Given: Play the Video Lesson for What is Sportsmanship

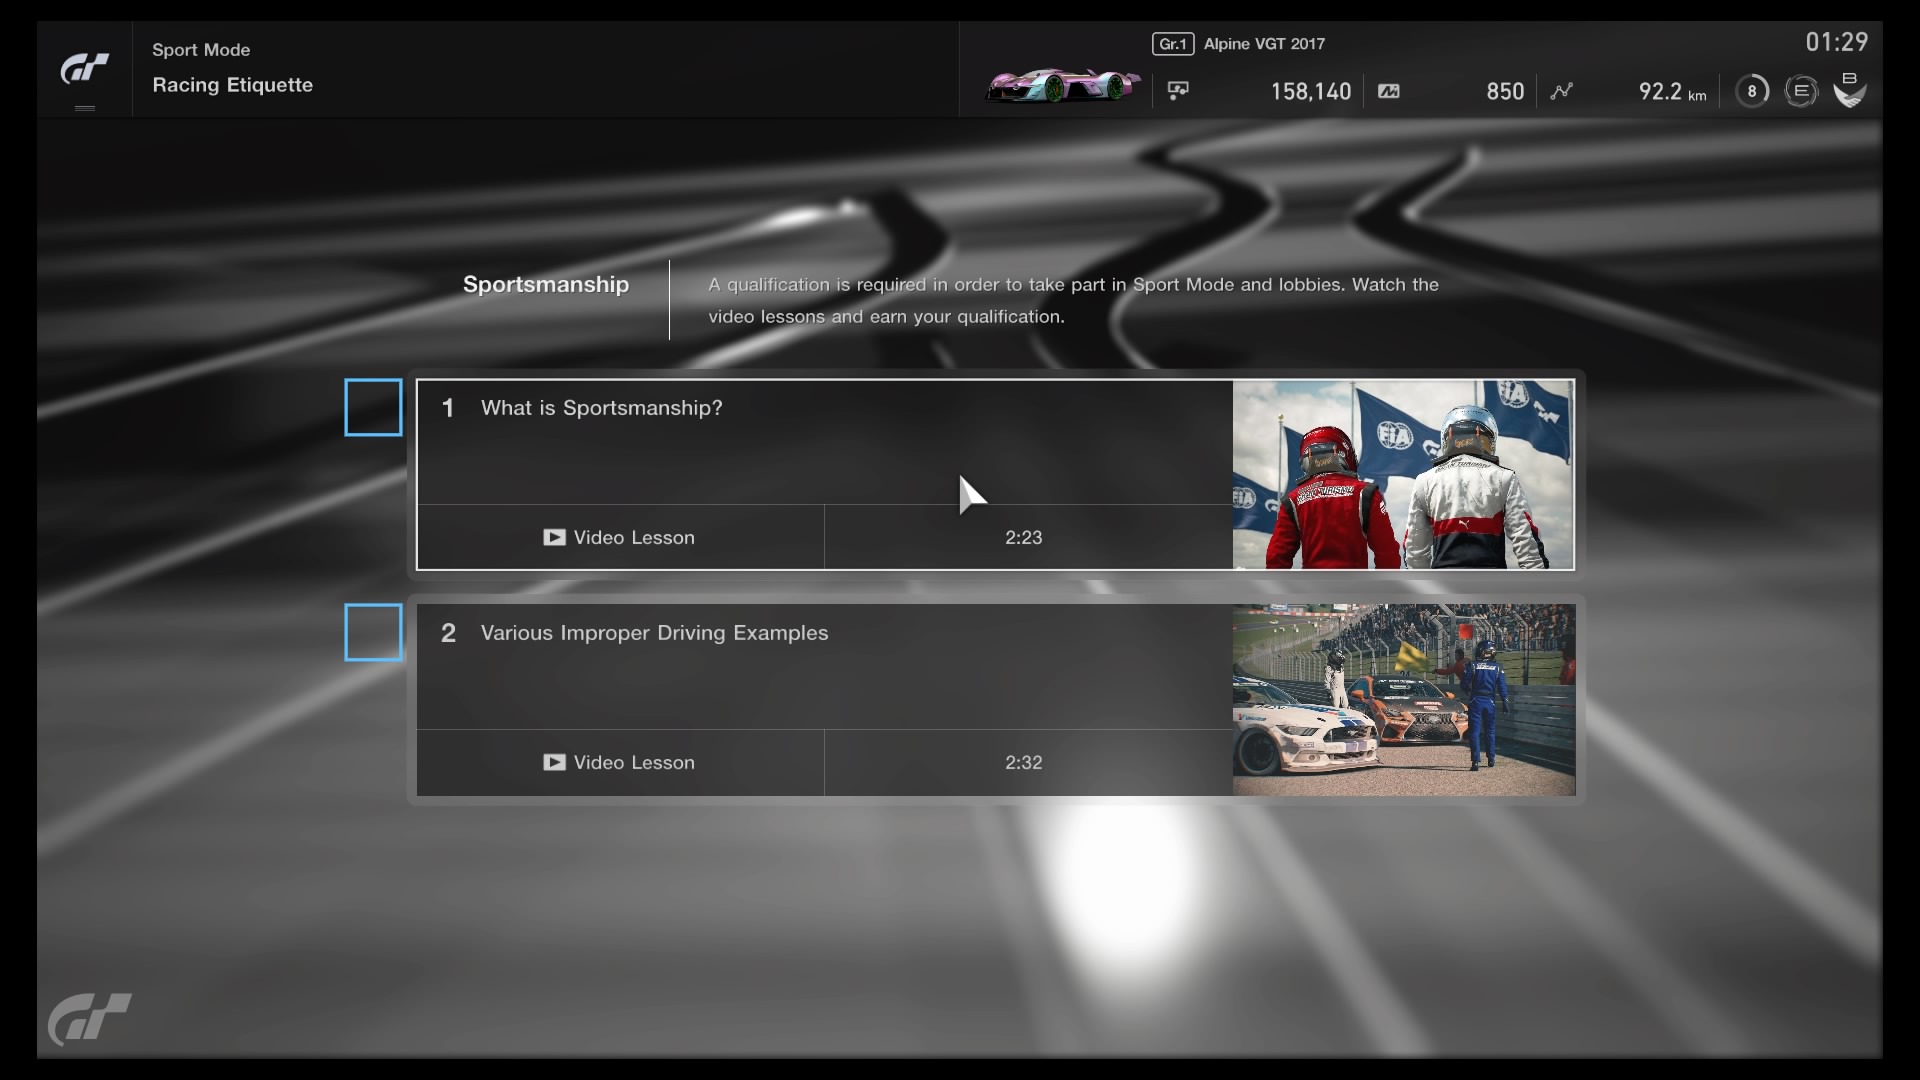Looking at the screenshot, I should coord(620,537).
